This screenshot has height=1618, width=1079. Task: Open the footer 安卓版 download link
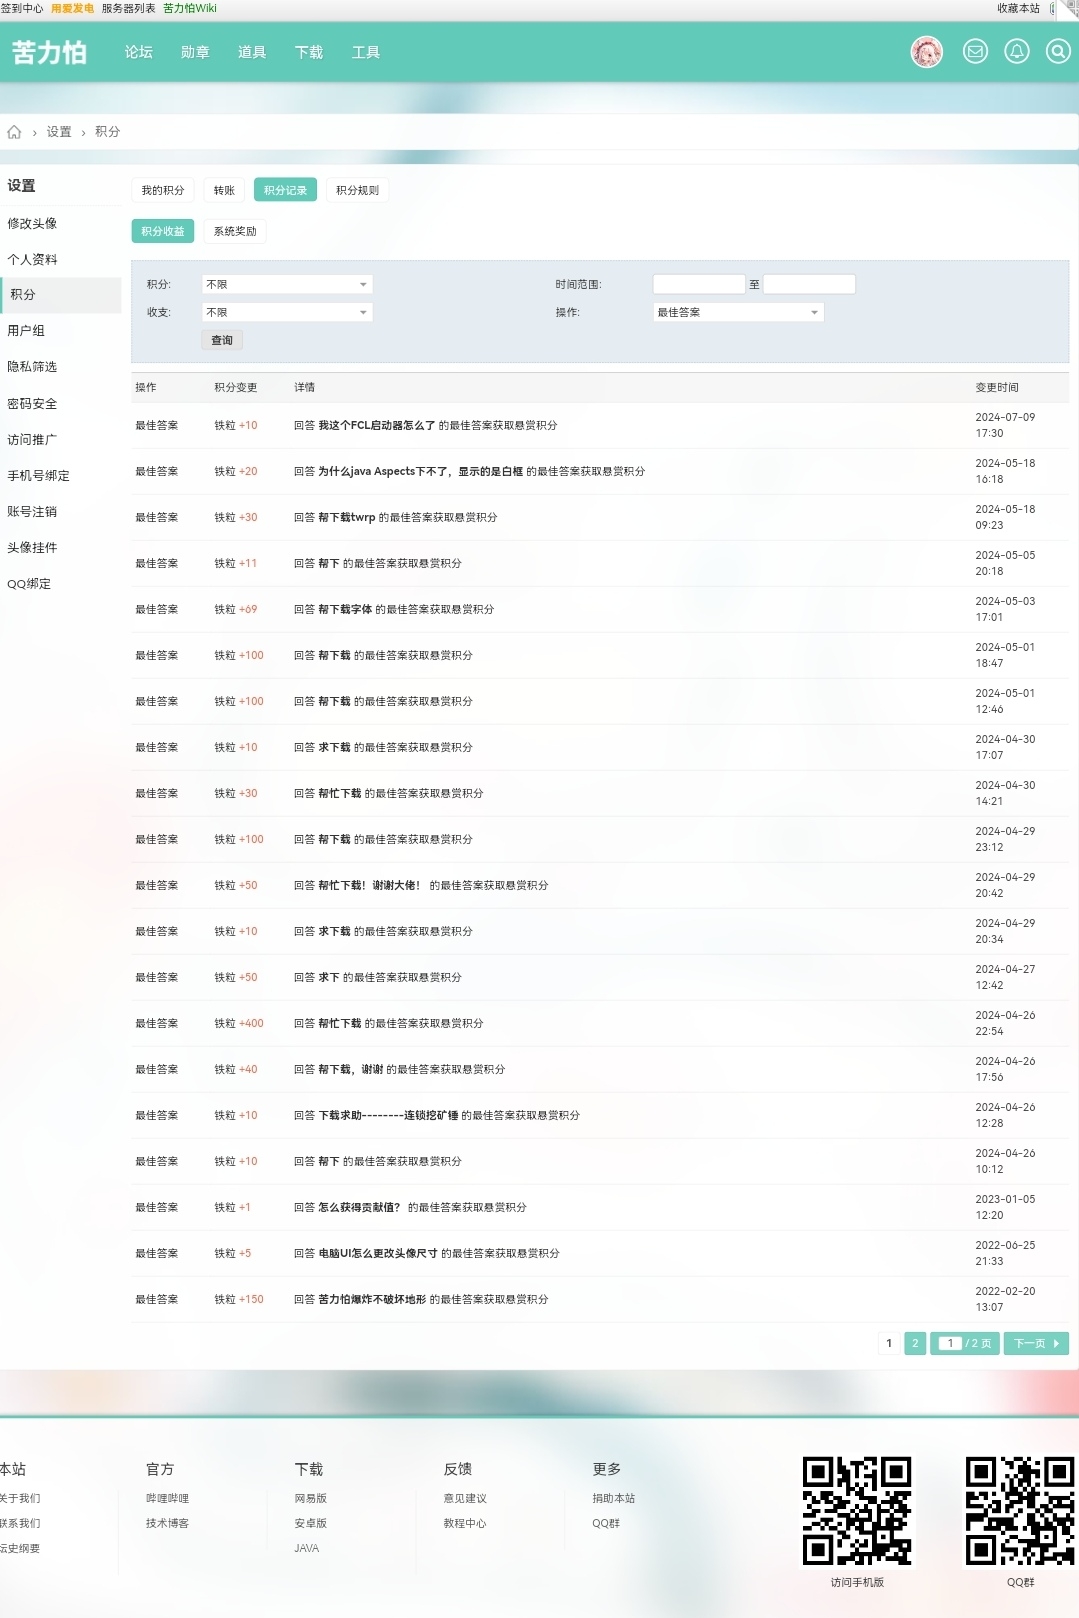(x=311, y=1524)
